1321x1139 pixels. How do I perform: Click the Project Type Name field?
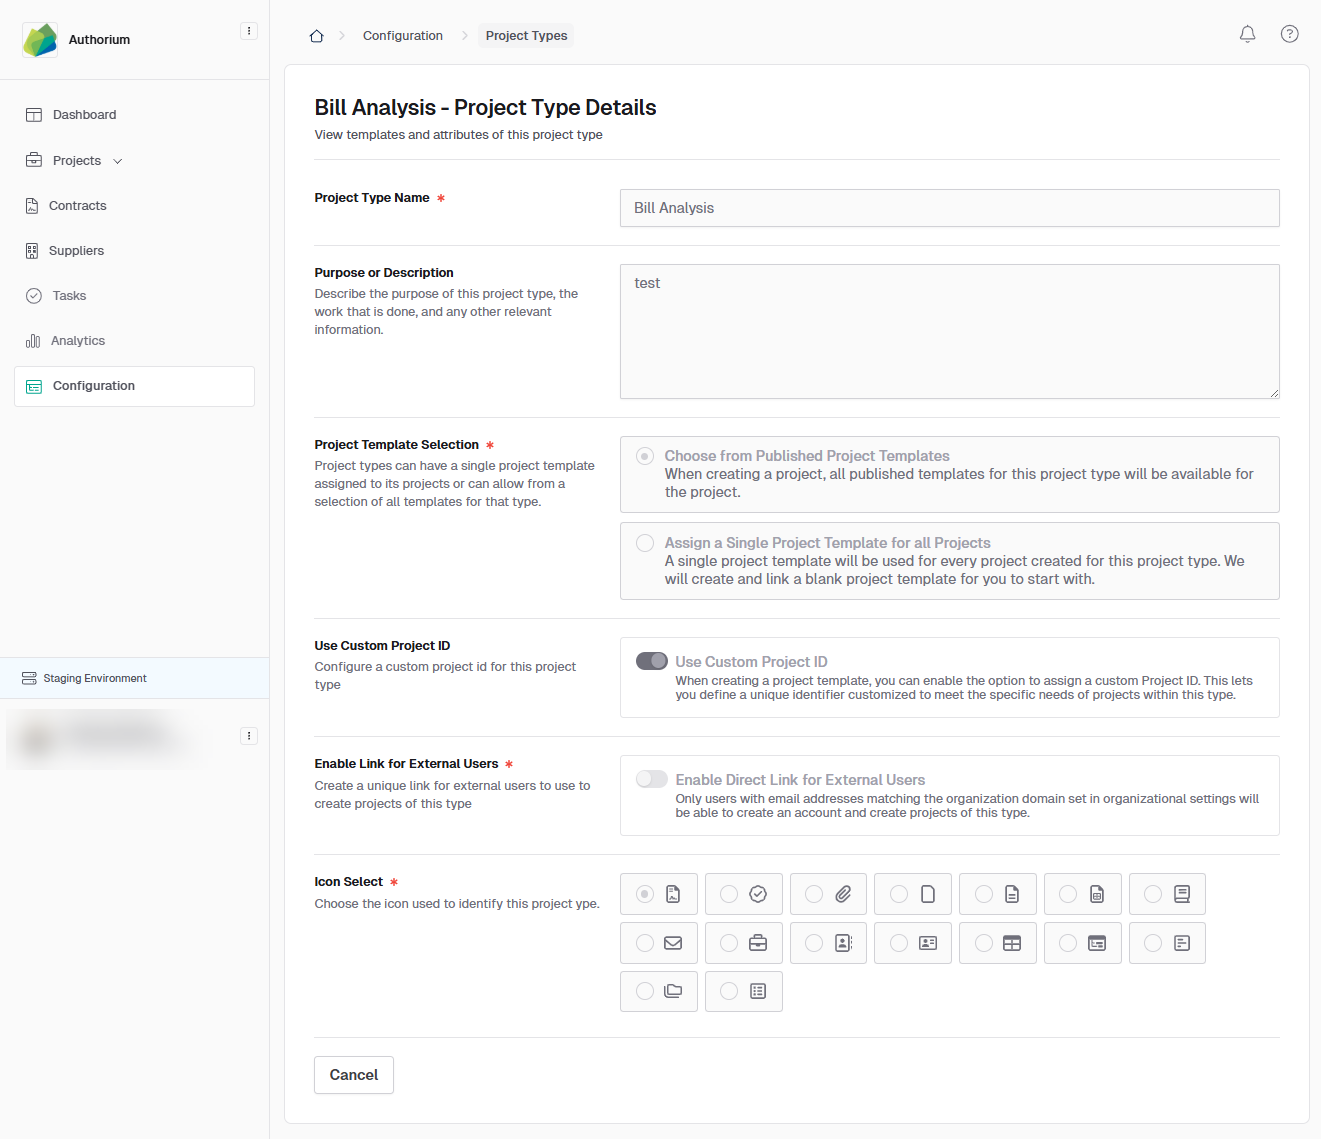pos(949,208)
